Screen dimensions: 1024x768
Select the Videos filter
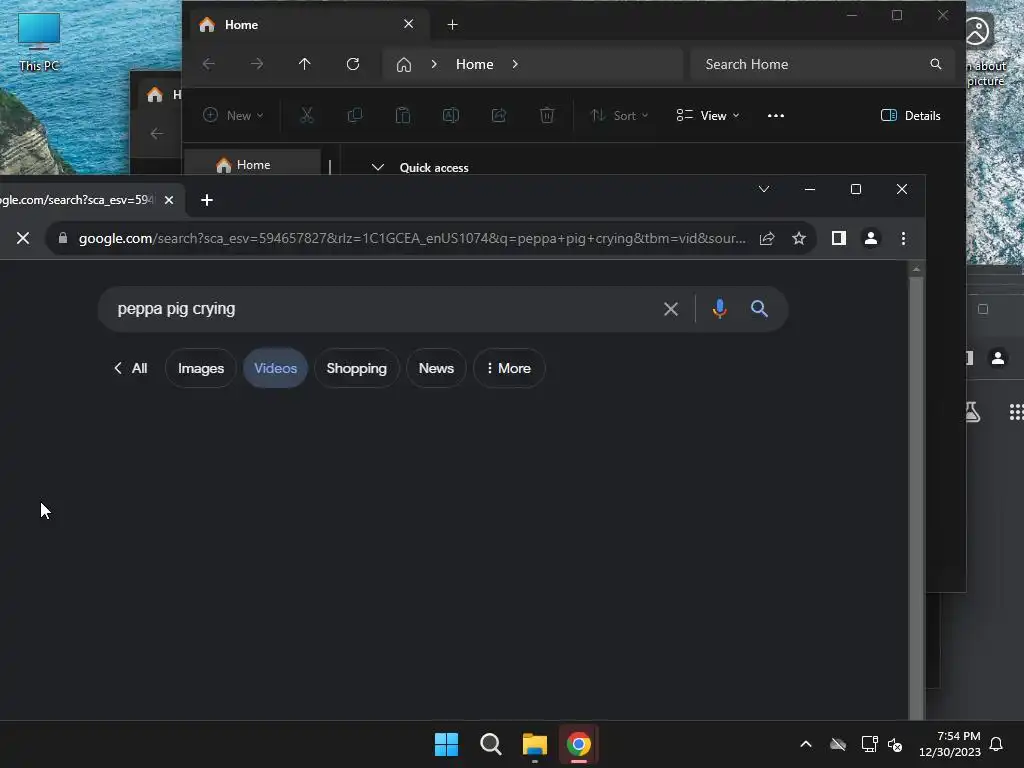(276, 368)
